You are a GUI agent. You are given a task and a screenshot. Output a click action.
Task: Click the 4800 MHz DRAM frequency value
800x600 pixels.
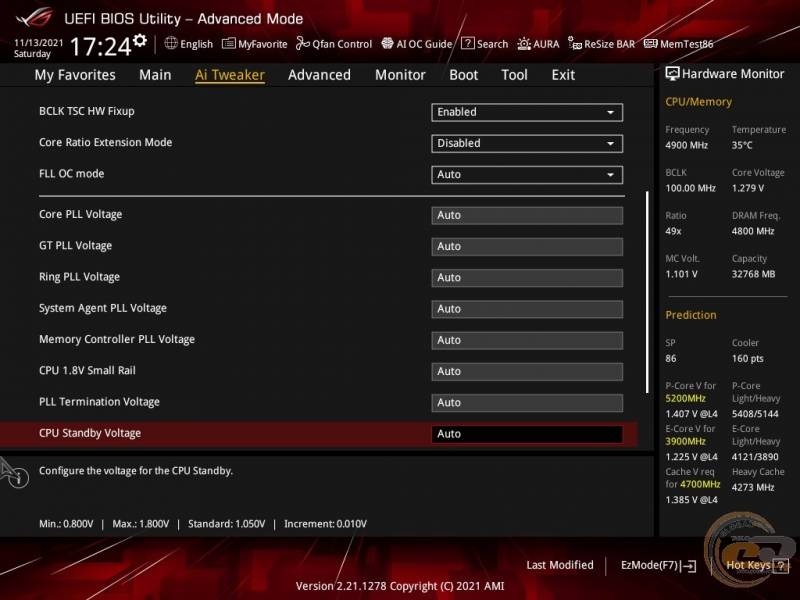tap(753, 231)
